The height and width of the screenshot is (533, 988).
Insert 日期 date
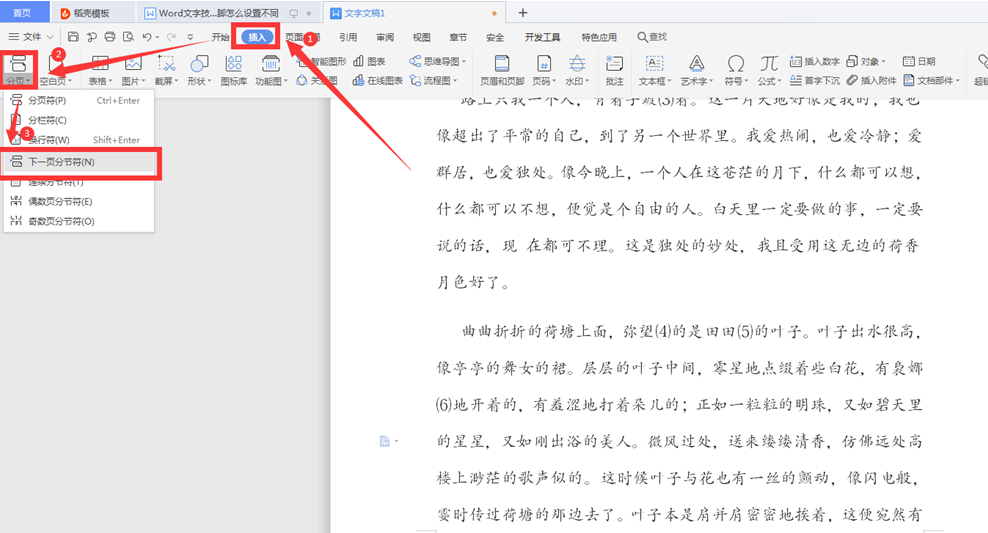tap(919, 61)
